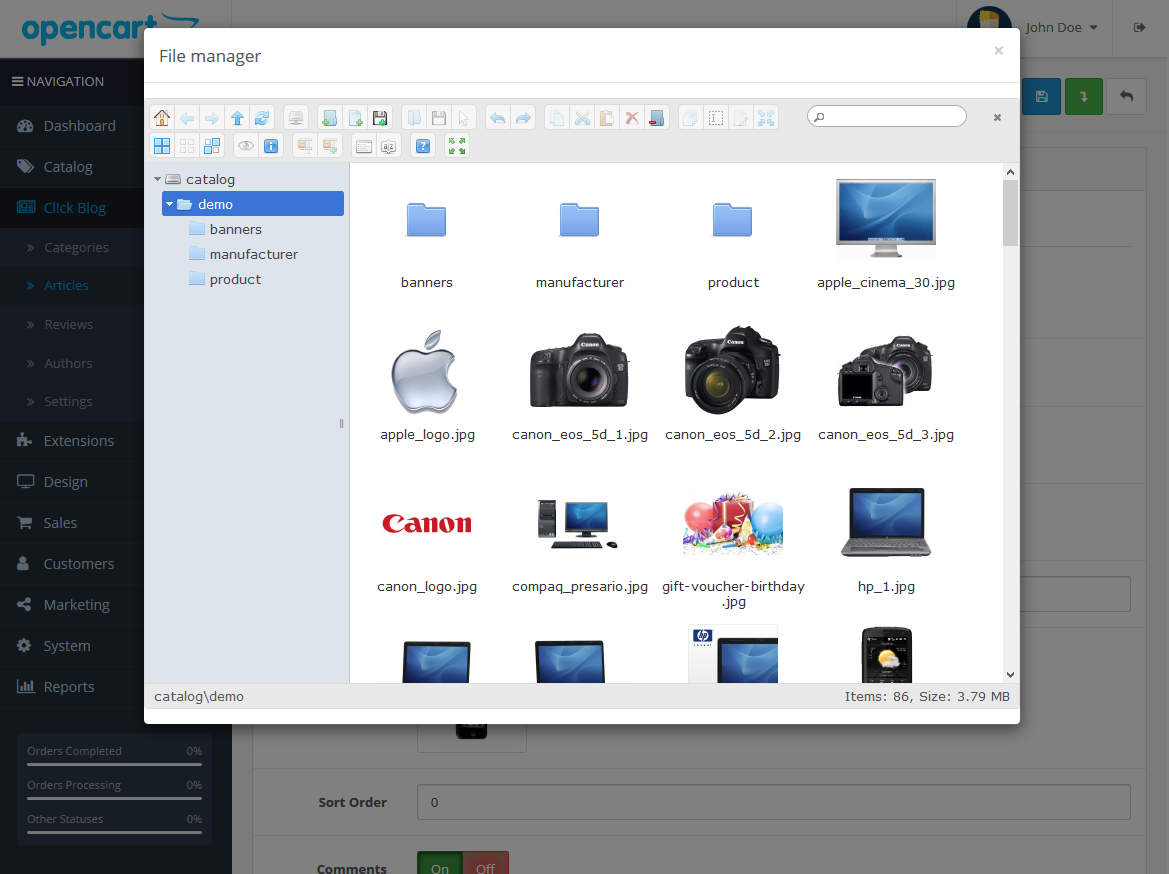Go back with left arrow icon
This screenshot has width=1169, height=874.
[x=187, y=118]
